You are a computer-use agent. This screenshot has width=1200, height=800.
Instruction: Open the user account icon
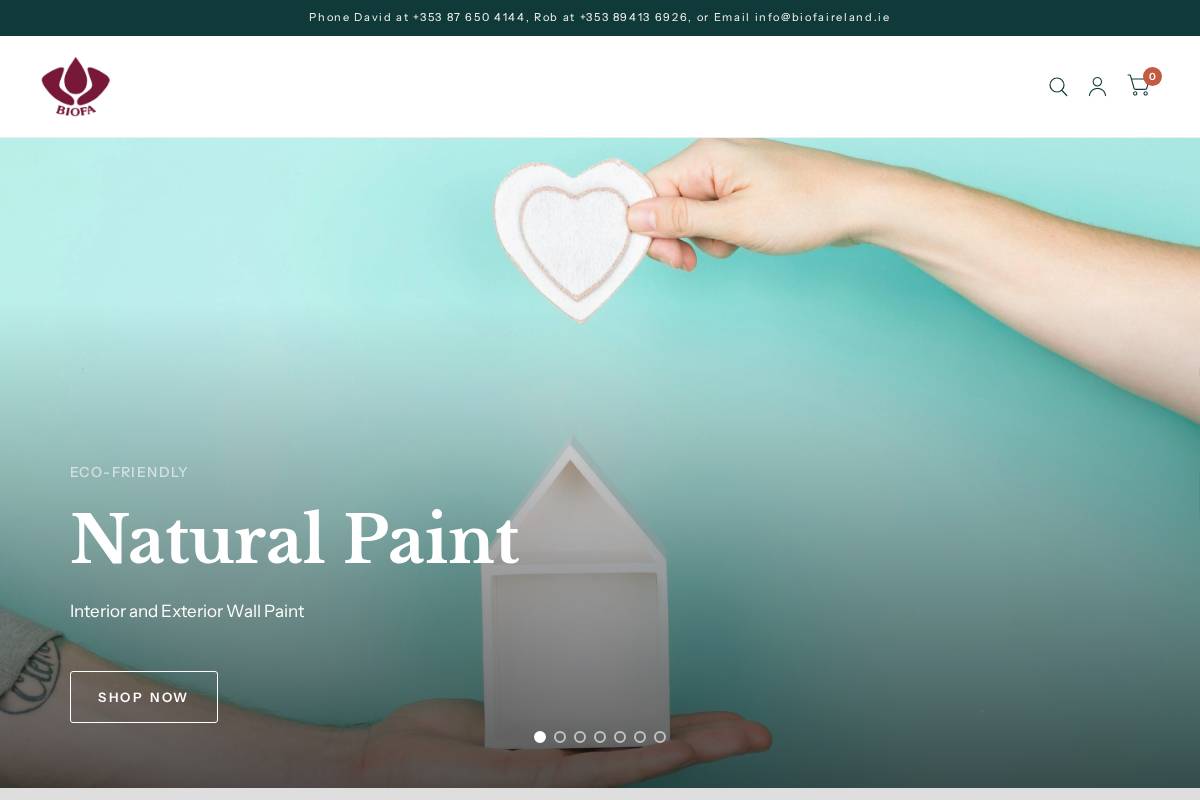(1097, 87)
